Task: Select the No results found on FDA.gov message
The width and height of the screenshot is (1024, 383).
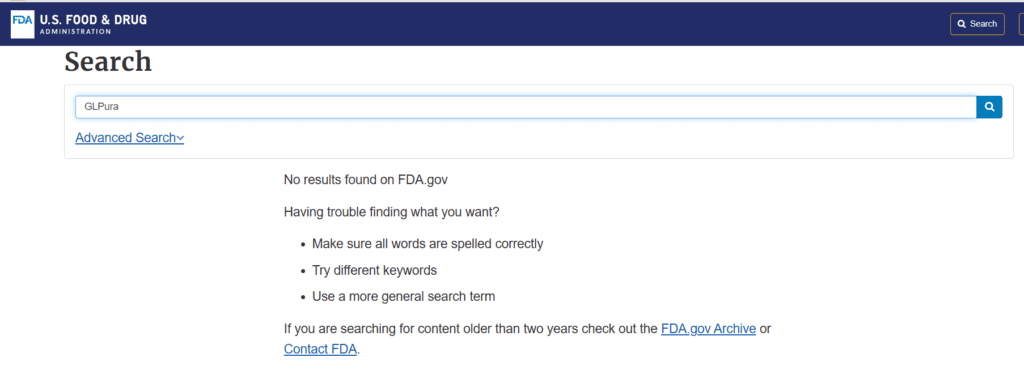Action: pyautogui.click(x=366, y=180)
